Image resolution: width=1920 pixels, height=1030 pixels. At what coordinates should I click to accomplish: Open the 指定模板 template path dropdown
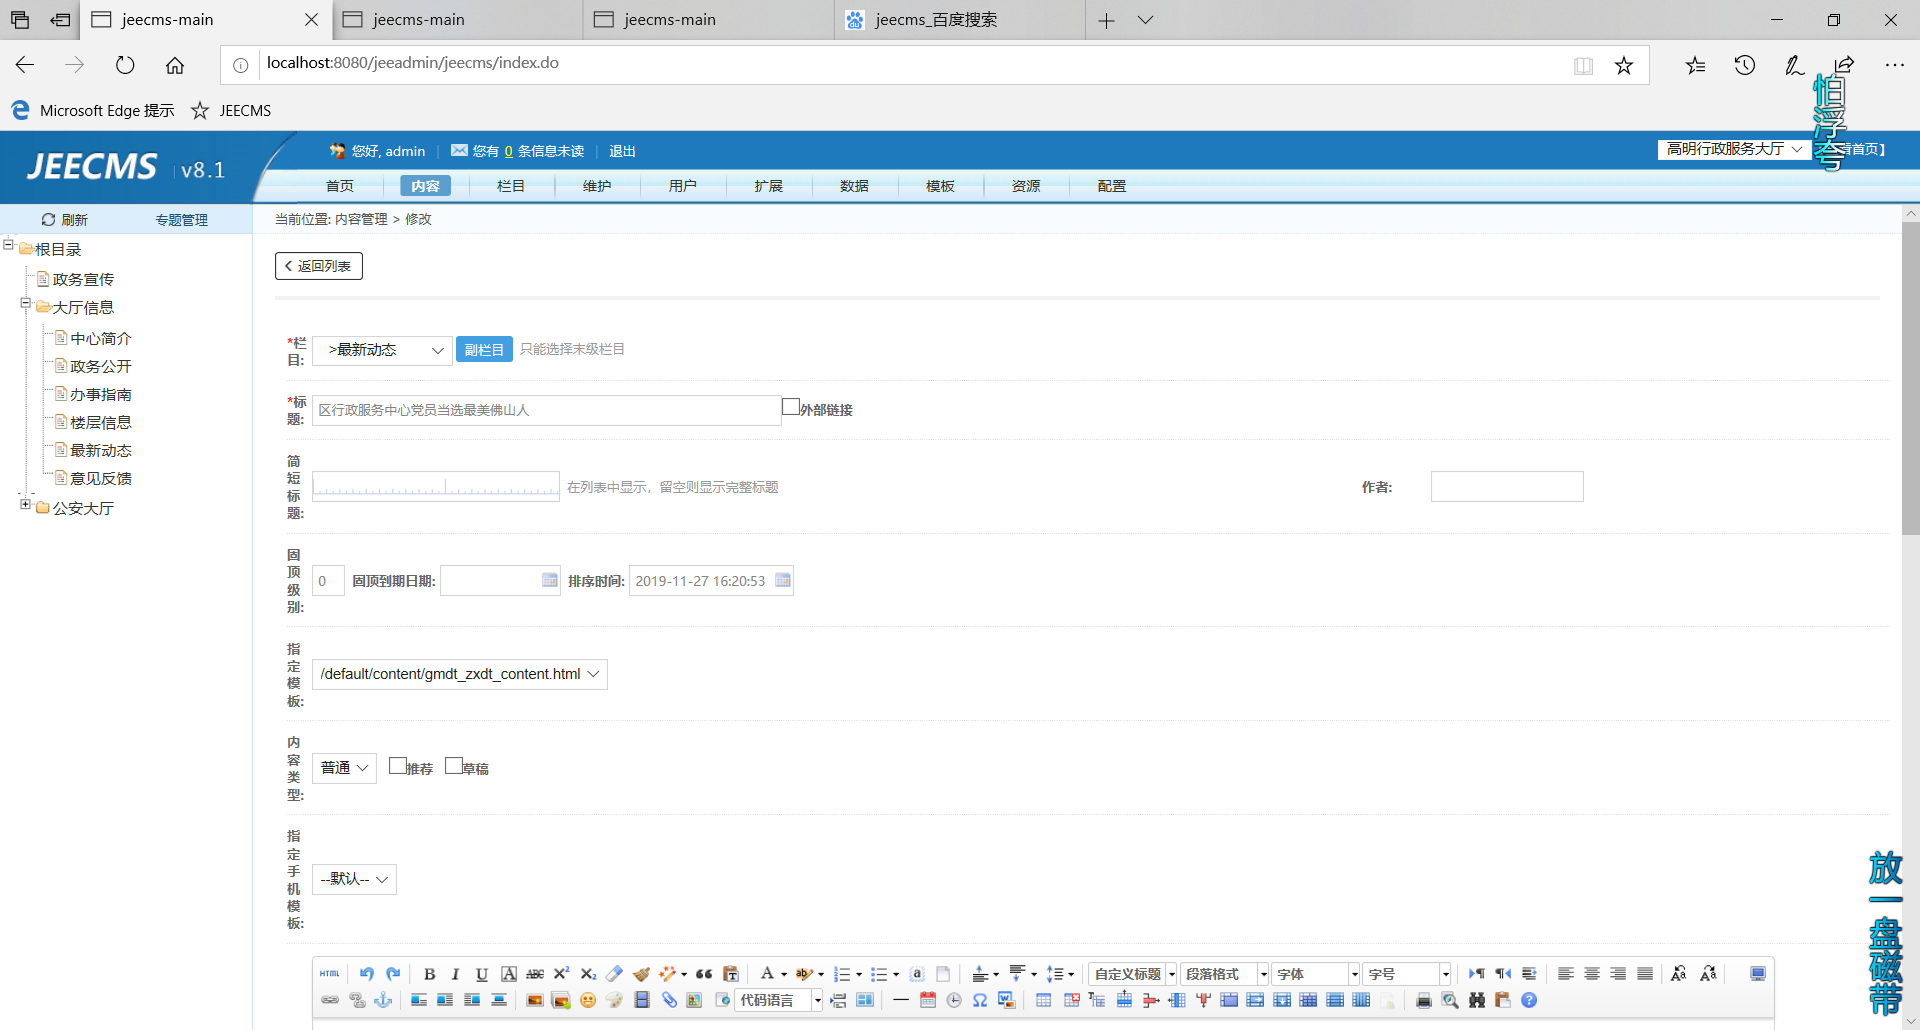click(x=459, y=674)
